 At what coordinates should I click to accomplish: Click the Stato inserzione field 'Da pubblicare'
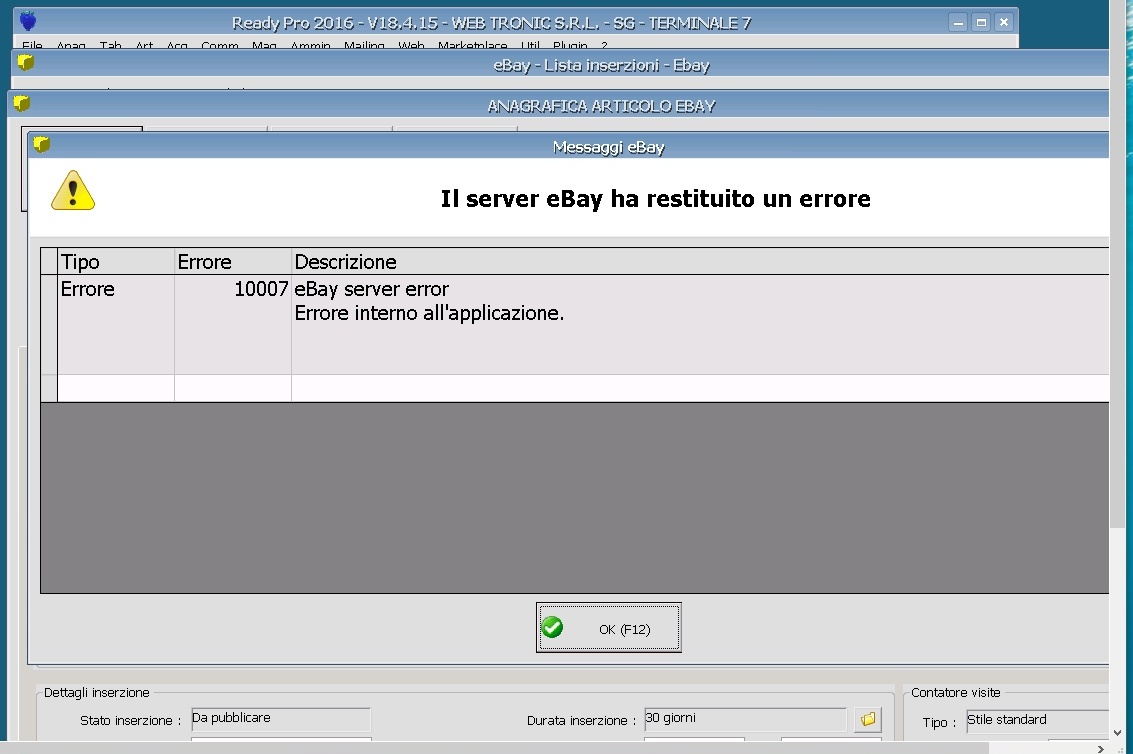tap(280, 719)
